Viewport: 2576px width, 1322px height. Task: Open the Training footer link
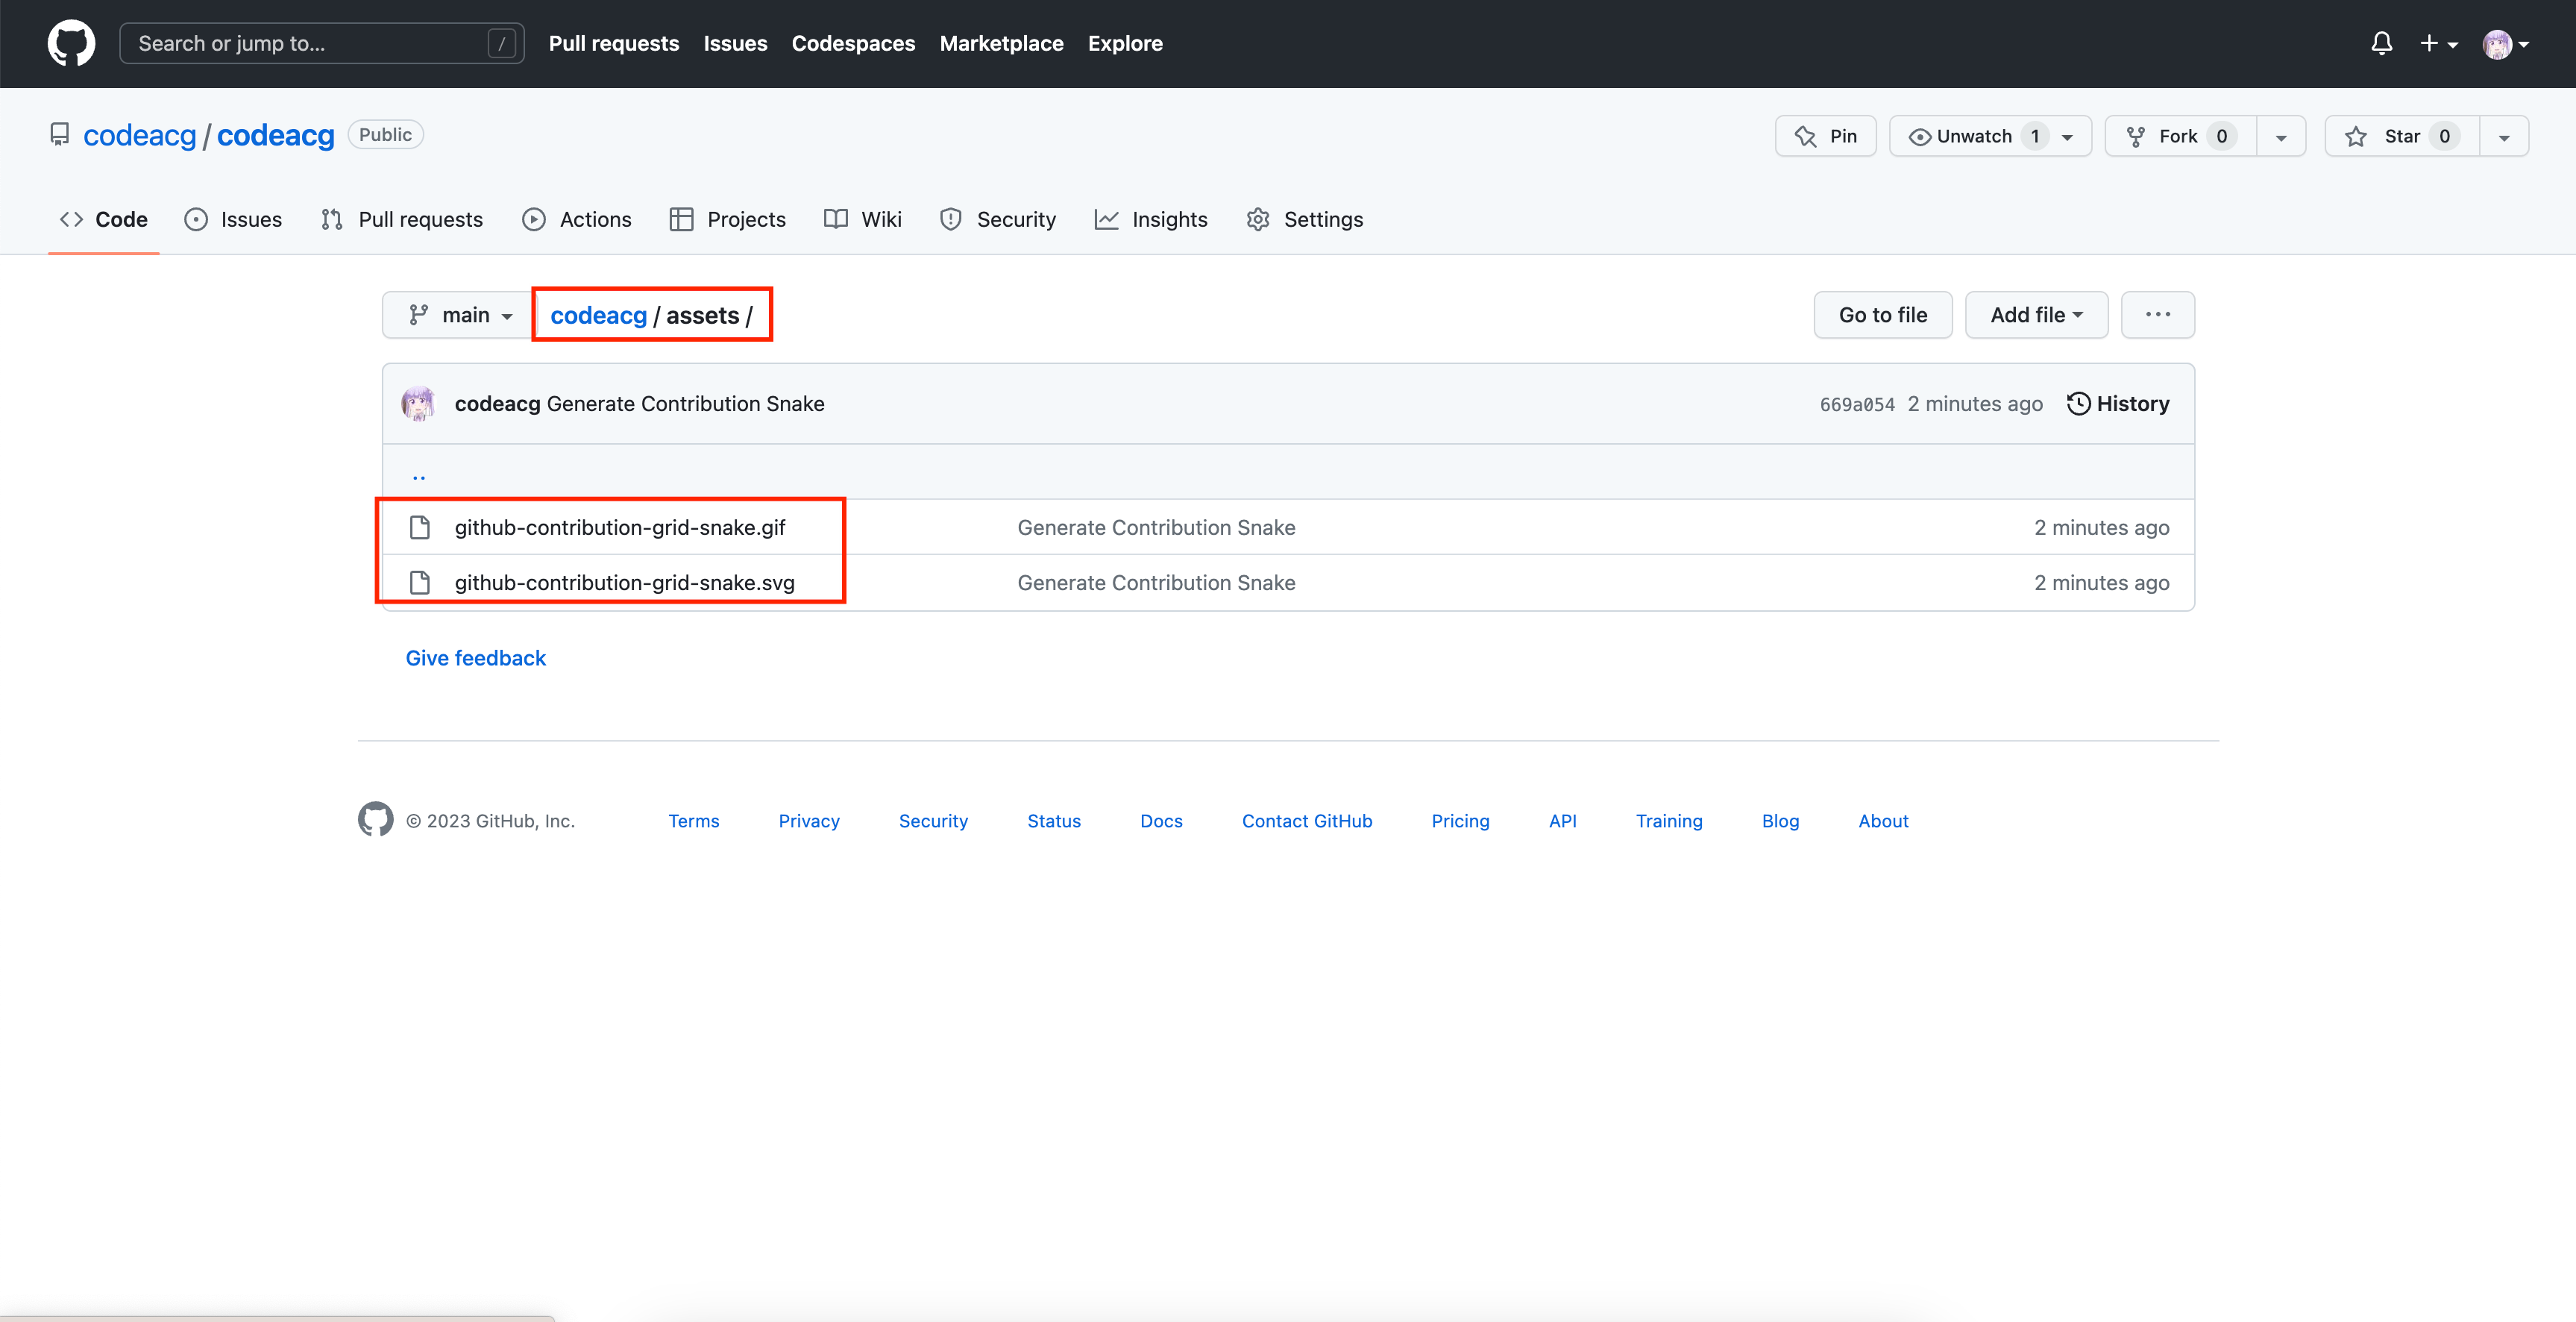1669,820
